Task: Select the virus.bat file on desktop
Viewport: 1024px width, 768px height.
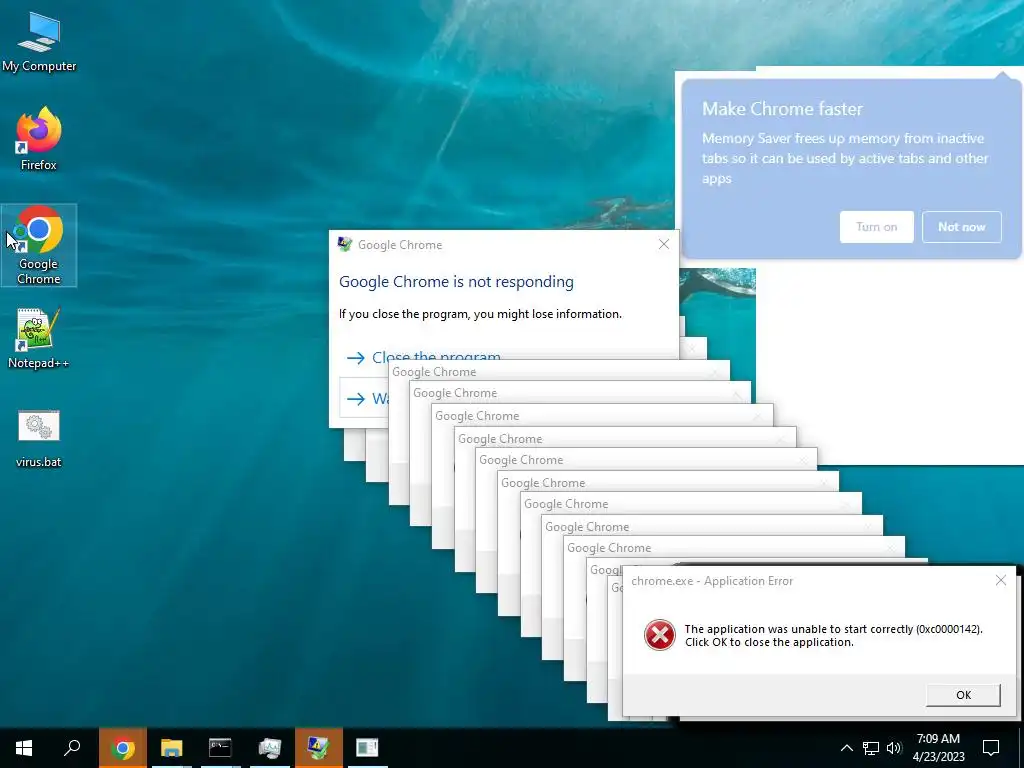Action: coord(39,438)
